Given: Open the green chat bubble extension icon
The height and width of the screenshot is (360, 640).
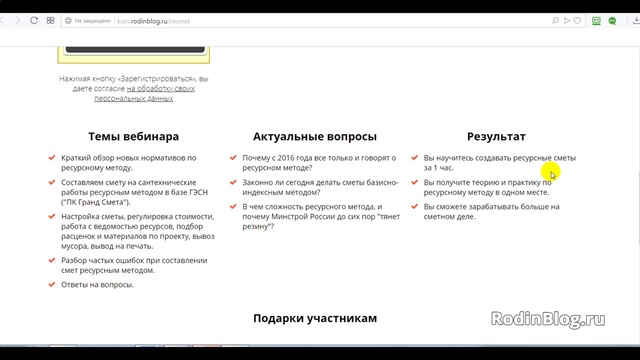Looking at the screenshot, I should coord(612,21).
